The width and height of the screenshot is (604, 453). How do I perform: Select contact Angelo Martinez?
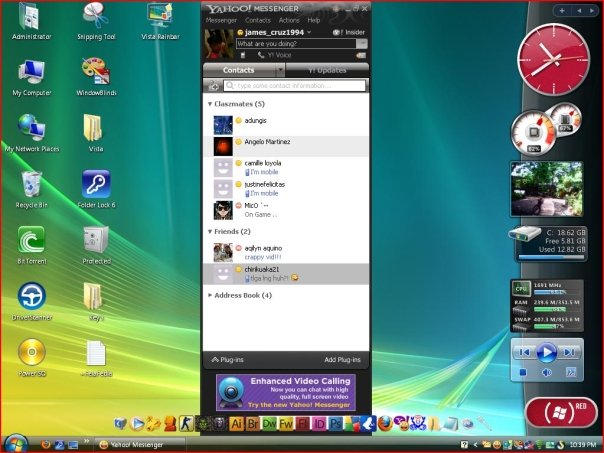point(285,146)
